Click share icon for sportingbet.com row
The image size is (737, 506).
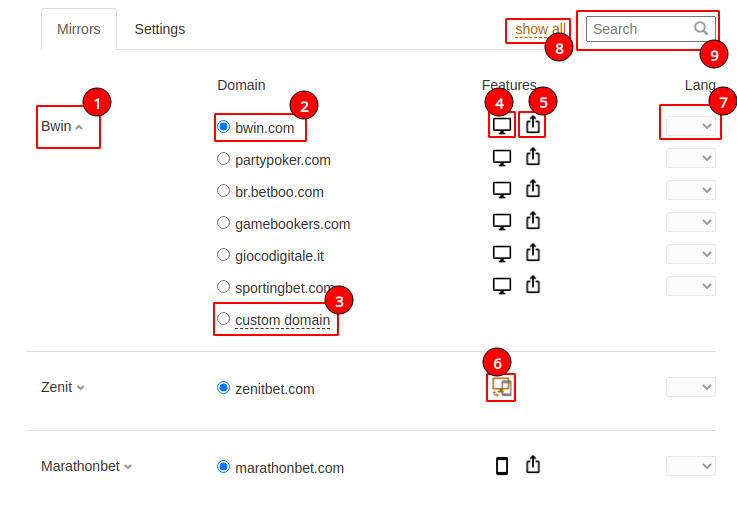[x=533, y=284]
